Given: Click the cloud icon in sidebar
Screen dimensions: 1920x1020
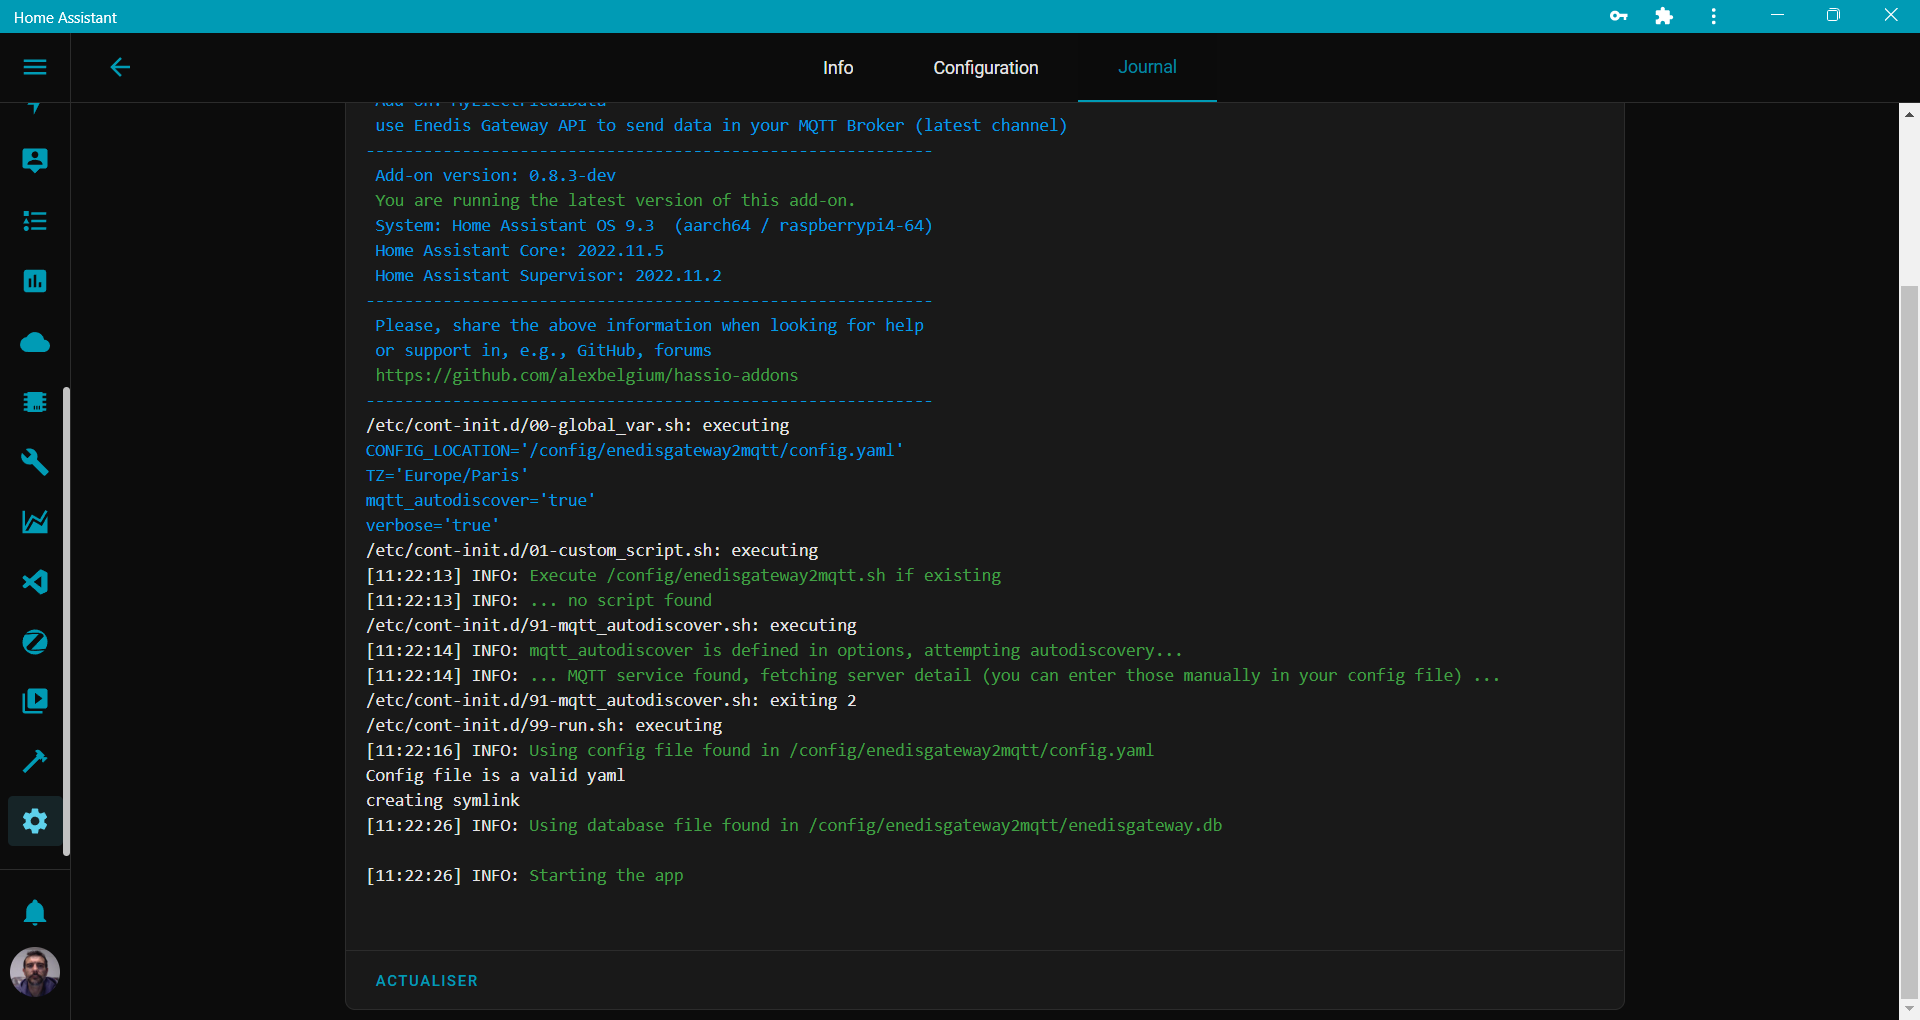Looking at the screenshot, I should [x=35, y=342].
